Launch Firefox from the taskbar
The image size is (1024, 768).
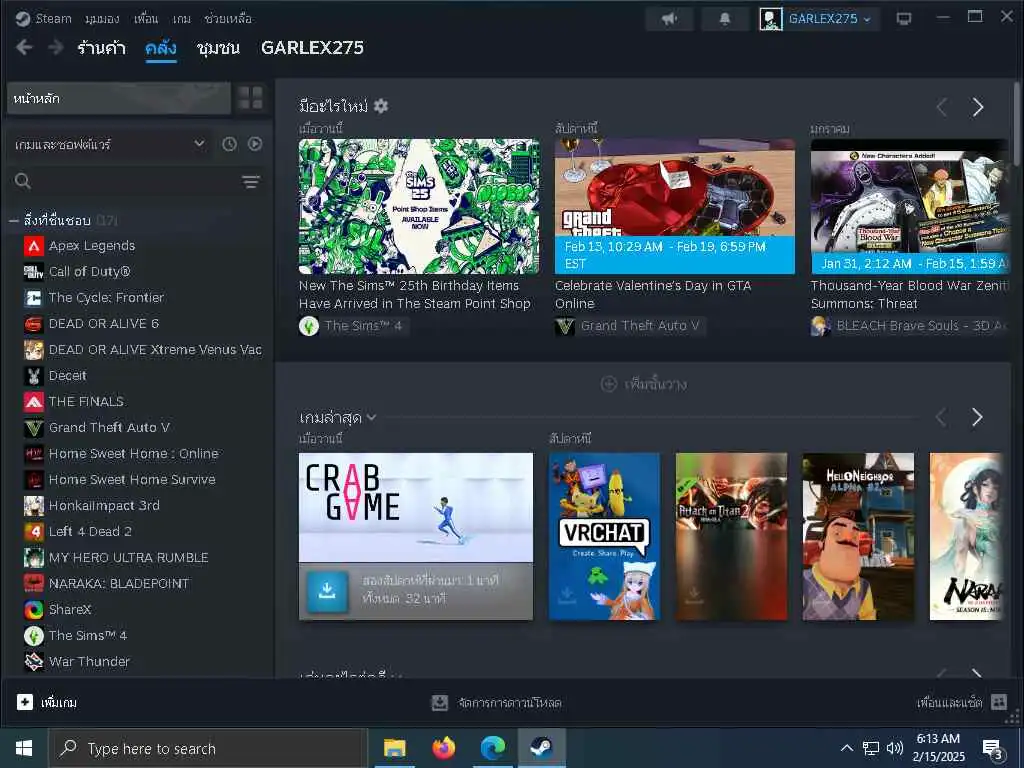click(443, 748)
